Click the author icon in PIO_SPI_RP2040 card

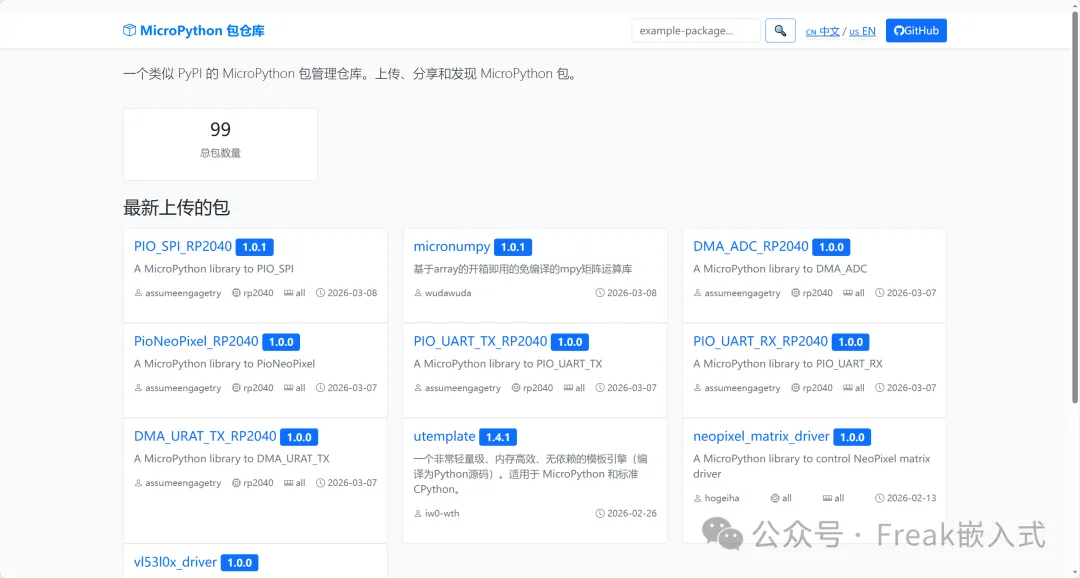(x=138, y=293)
